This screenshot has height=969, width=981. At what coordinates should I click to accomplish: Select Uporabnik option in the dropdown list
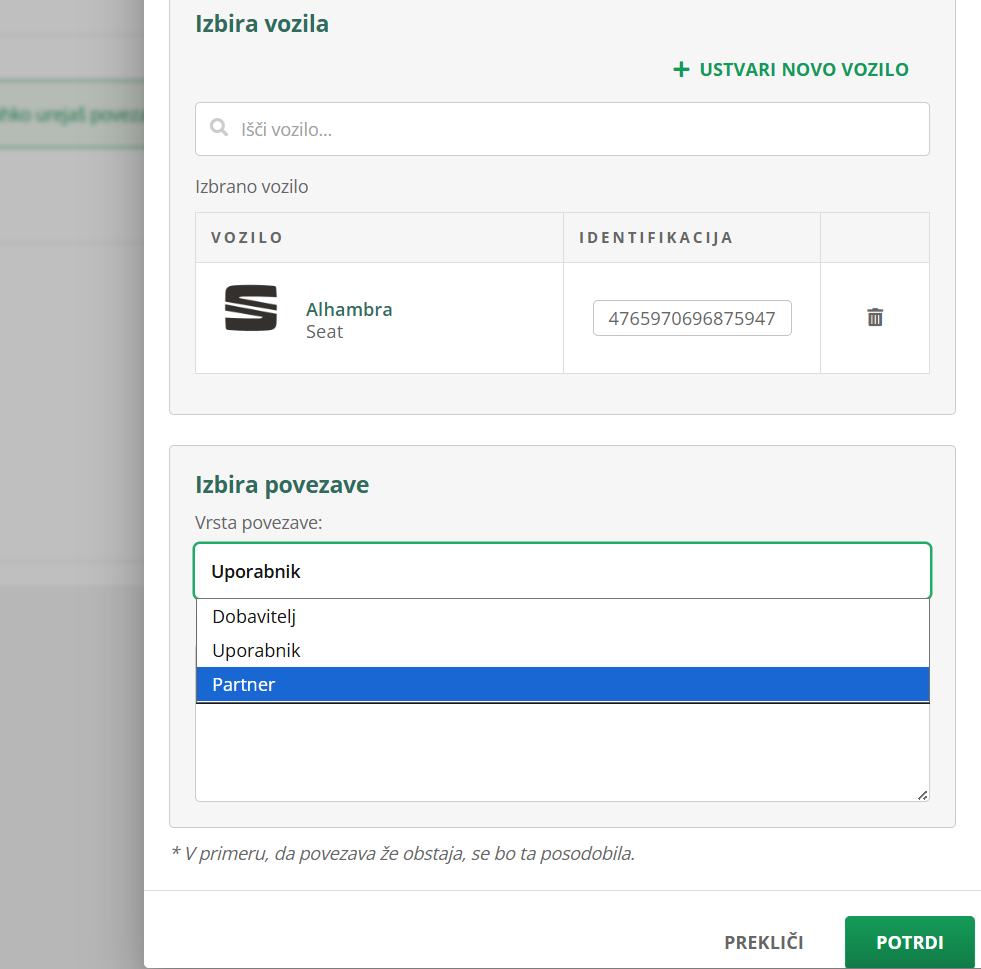pyautogui.click(x=256, y=651)
